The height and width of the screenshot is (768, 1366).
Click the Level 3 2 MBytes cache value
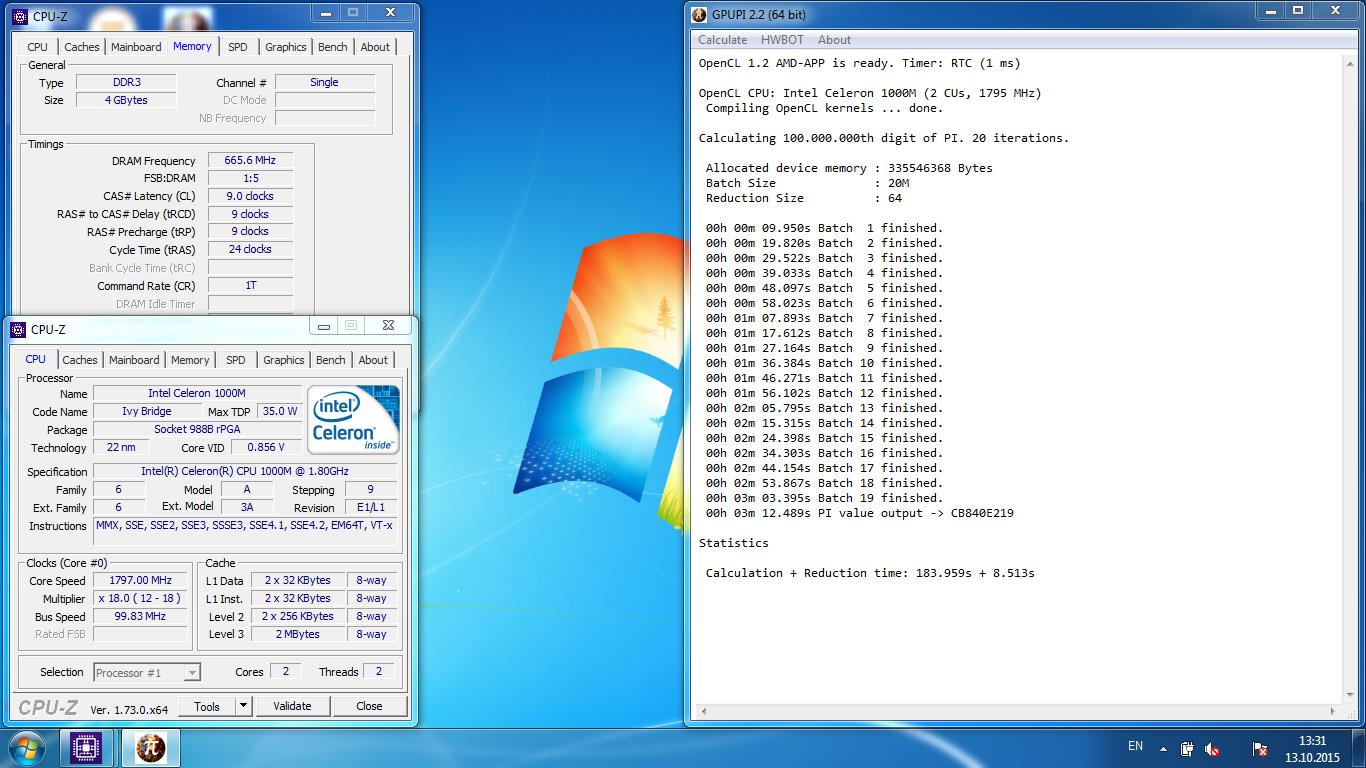[298, 634]
